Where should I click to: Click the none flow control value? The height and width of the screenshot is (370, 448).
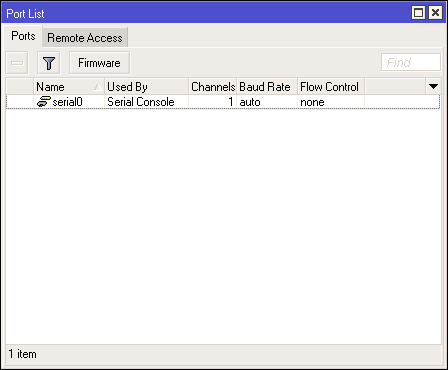click(x=312, y=102)
